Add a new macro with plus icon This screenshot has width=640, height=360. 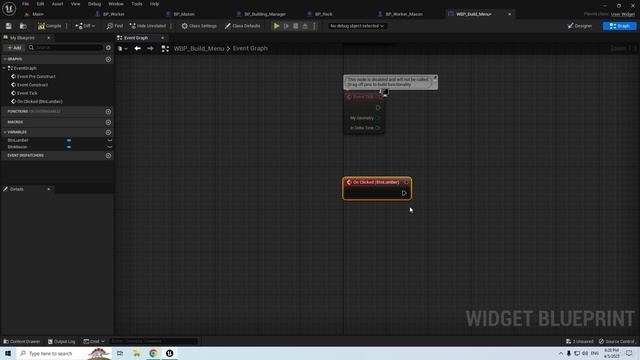pyautogui.click(x=108, y=122)
